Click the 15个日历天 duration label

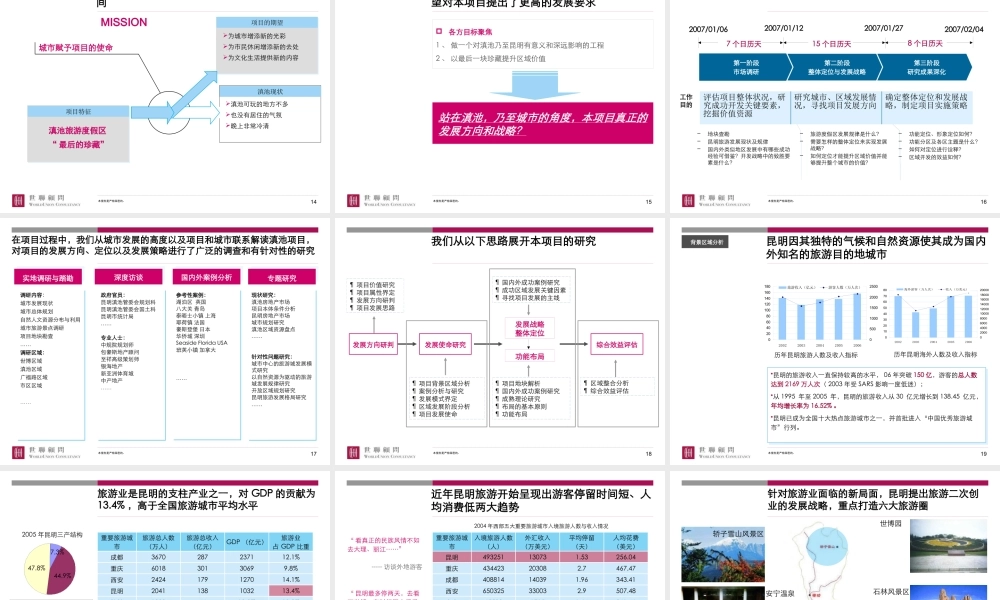click(x=831, y=44)
